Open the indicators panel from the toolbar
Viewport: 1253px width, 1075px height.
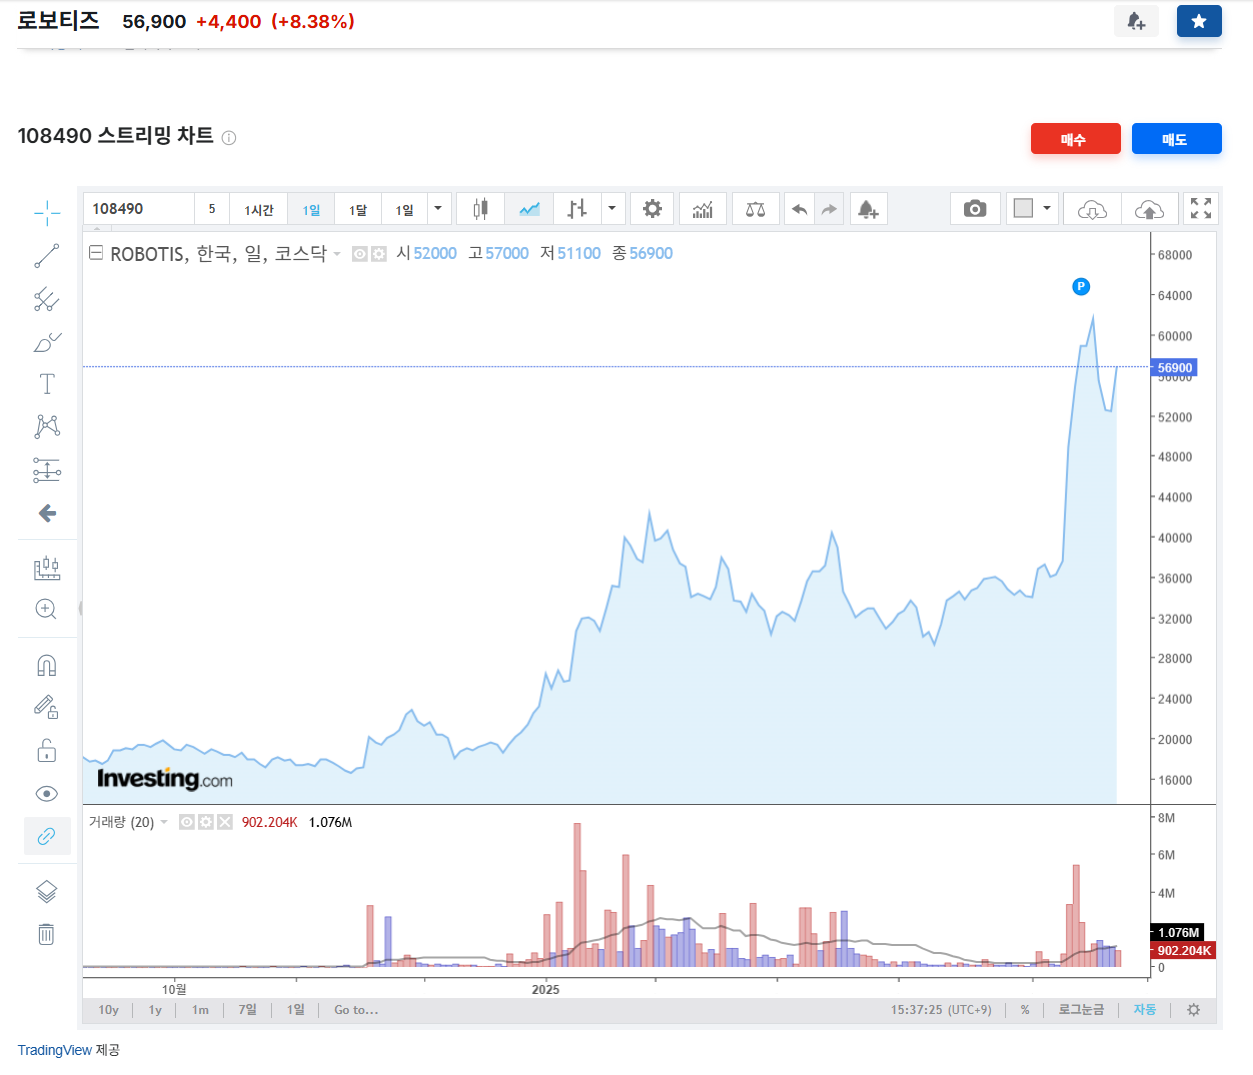point(703,208)
